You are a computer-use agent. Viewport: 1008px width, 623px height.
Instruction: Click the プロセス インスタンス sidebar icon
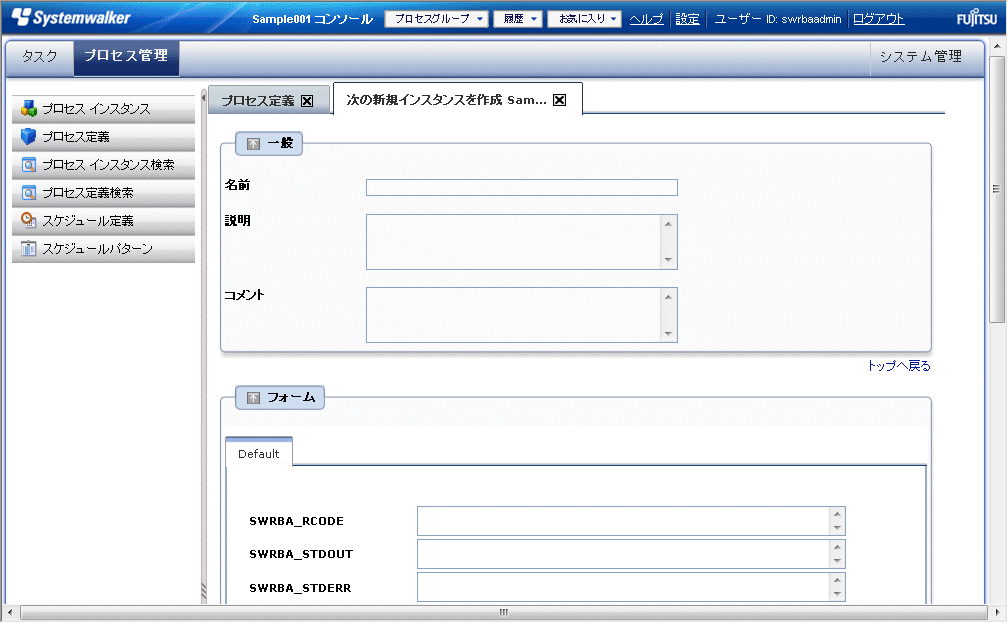[x=29, y=109]
